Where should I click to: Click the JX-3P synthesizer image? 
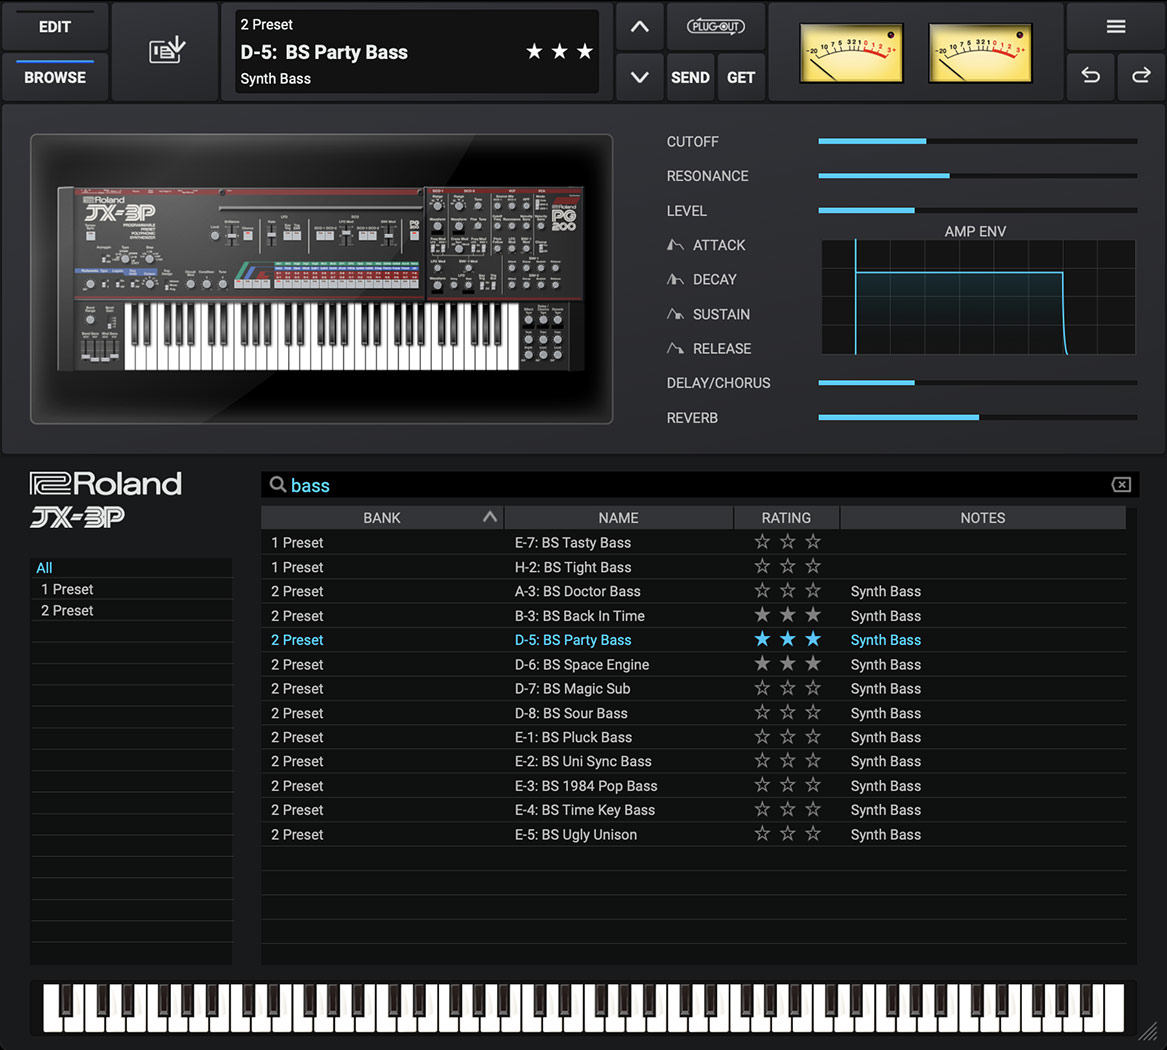tap(322, 279)
